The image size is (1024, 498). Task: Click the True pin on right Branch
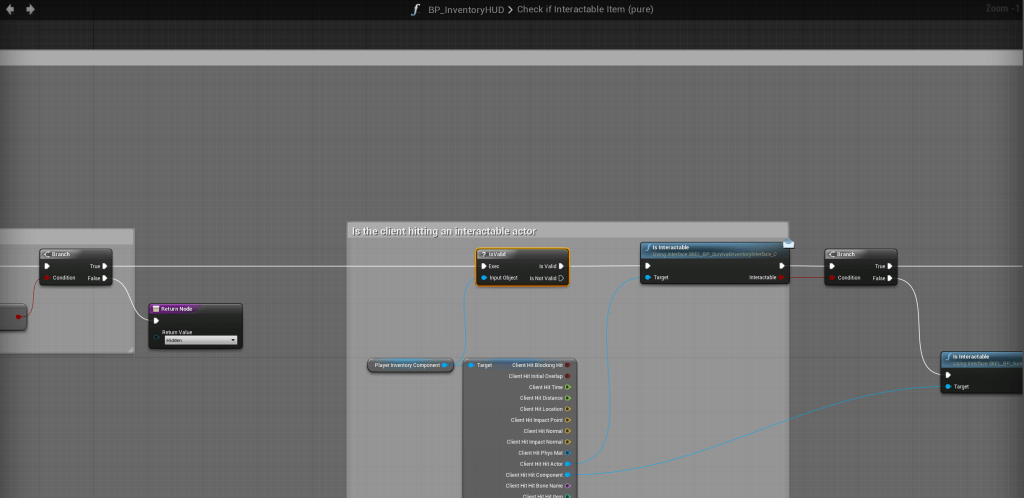[x=889, y=266]
